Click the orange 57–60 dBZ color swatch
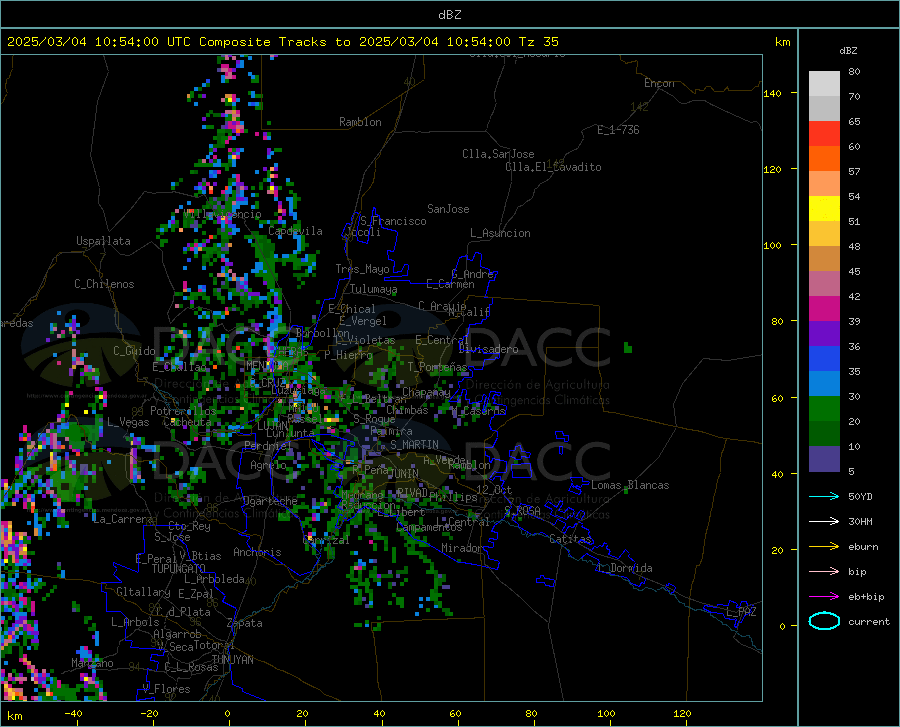Image resolution: width=900 pixels, height=727 pixels. coord(824,159)
